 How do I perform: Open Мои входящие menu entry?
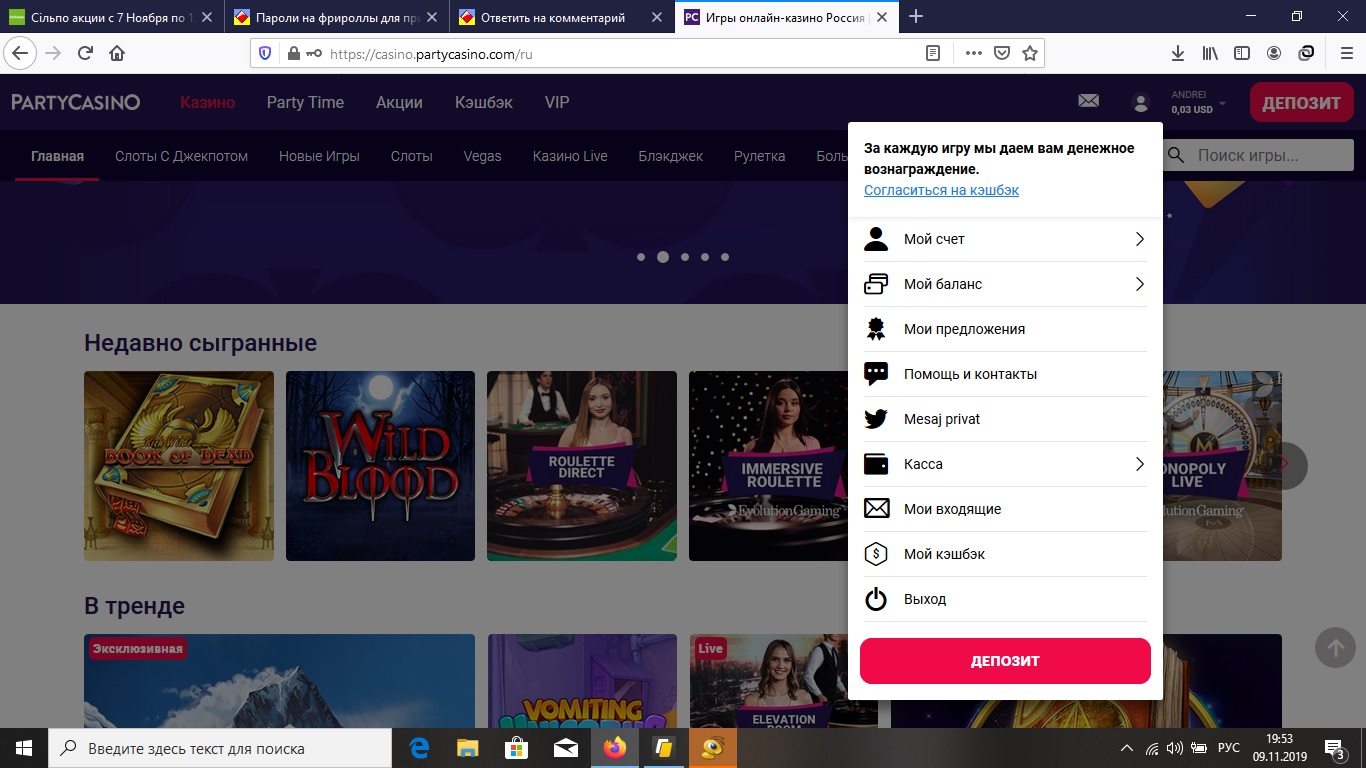[1005, 509]
